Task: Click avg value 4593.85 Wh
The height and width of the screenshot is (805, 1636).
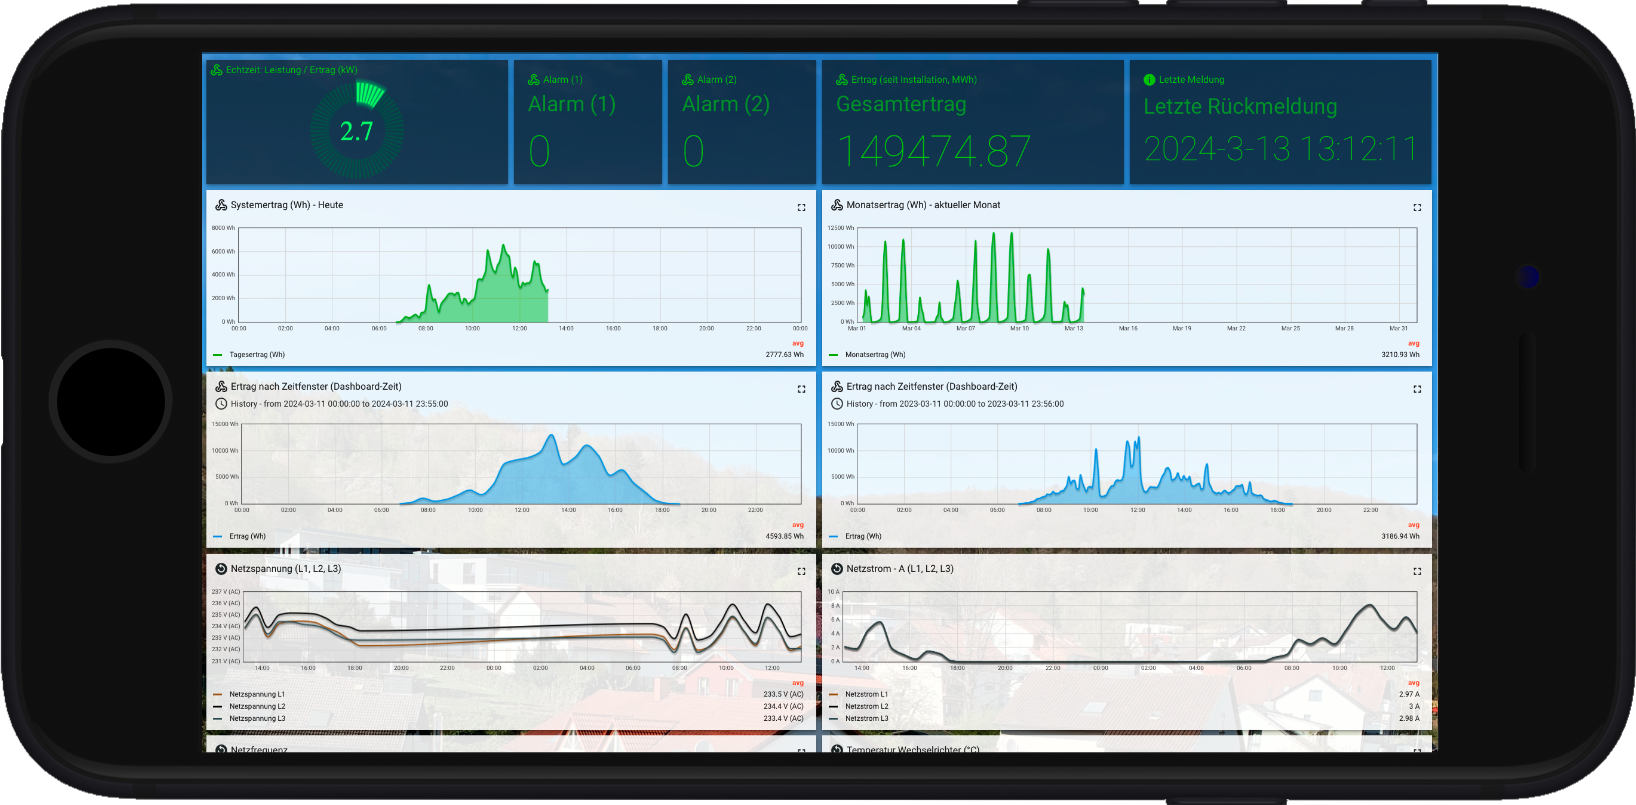Action: pyautogui.click(x=785, y=537)
